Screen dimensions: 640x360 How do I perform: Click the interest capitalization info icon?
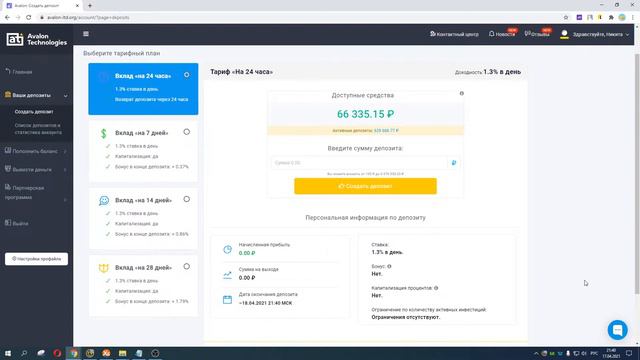pyautogui.click(x=436, y=288)
